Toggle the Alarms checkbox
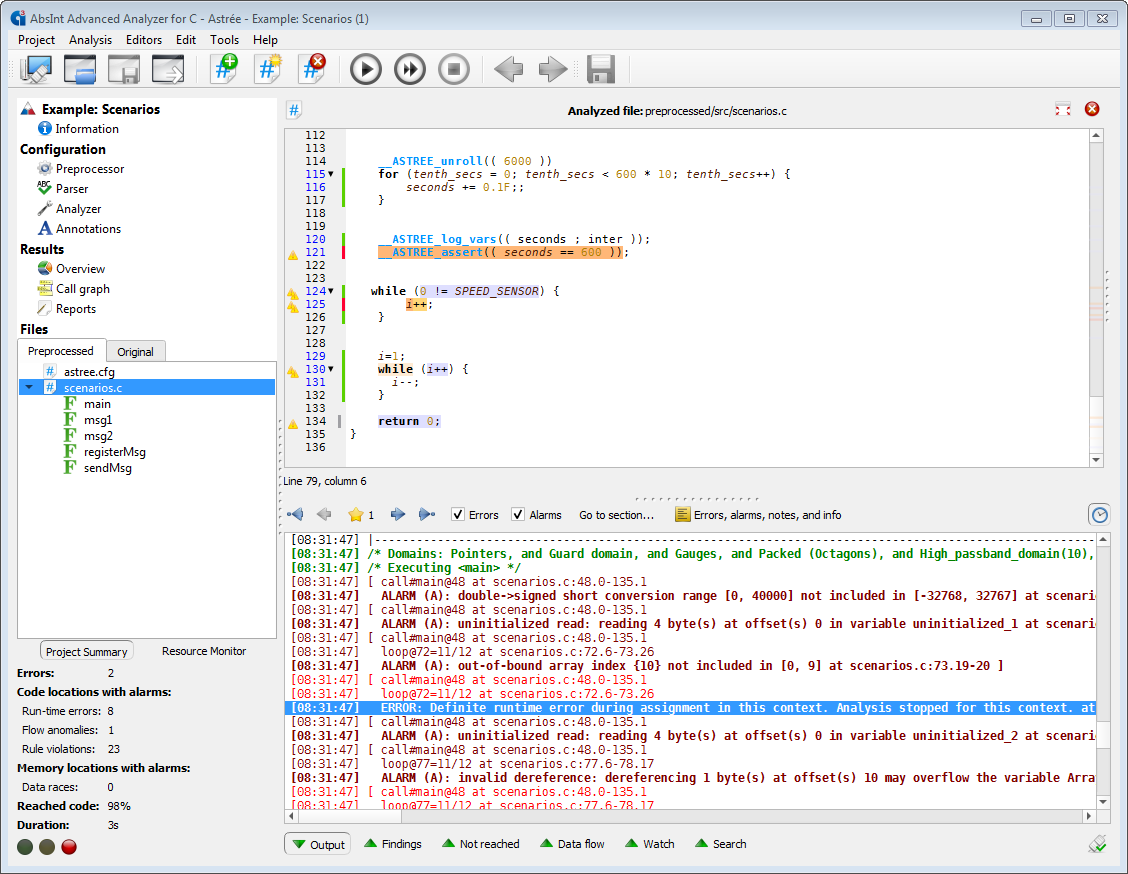 point(518,514)
